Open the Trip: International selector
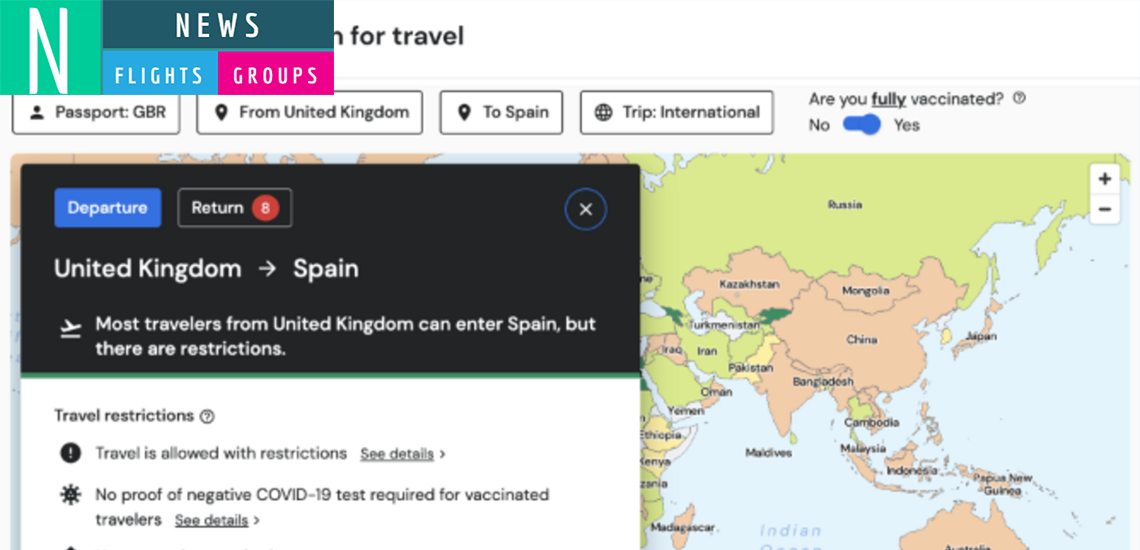This screenshot has width=1140, height=550. tap(676, 113)
